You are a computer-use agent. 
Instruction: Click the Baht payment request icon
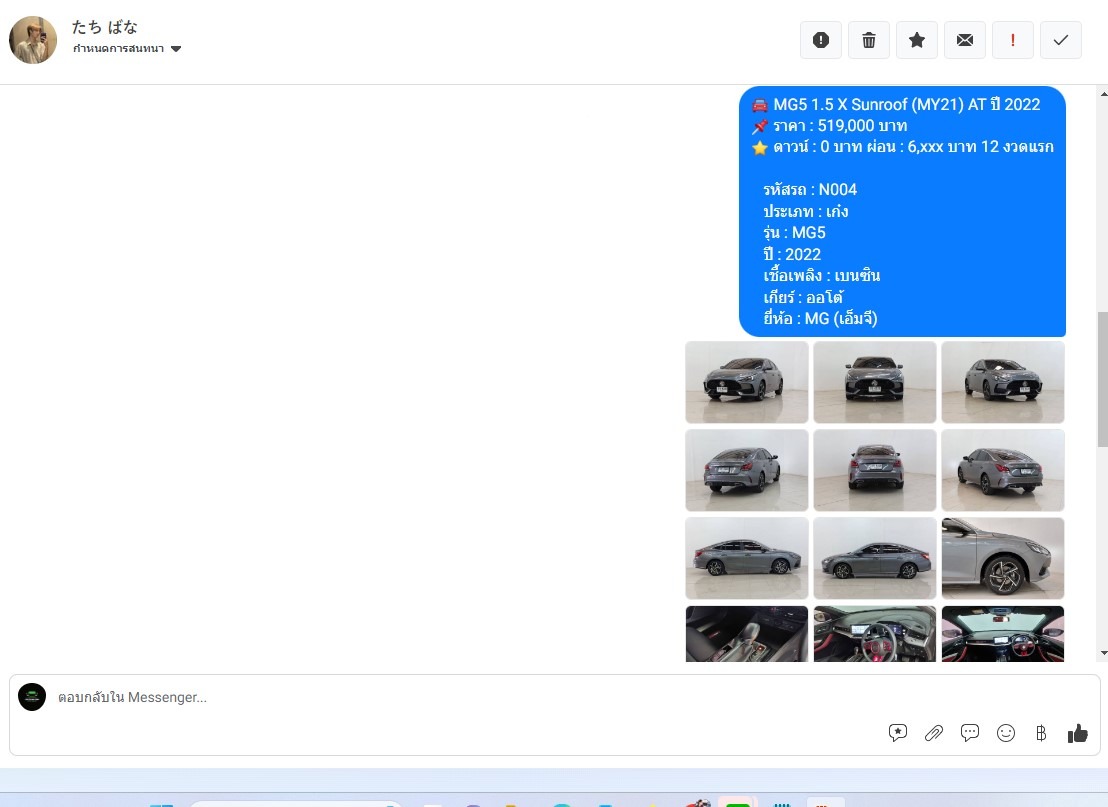[1041, 733]
